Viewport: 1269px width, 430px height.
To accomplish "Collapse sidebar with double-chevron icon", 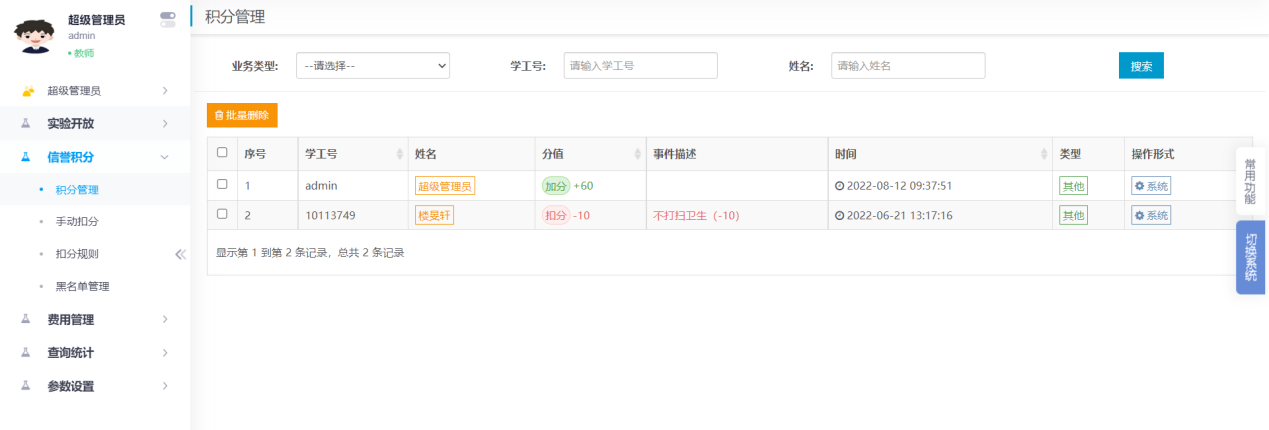I will click(180, 254).
